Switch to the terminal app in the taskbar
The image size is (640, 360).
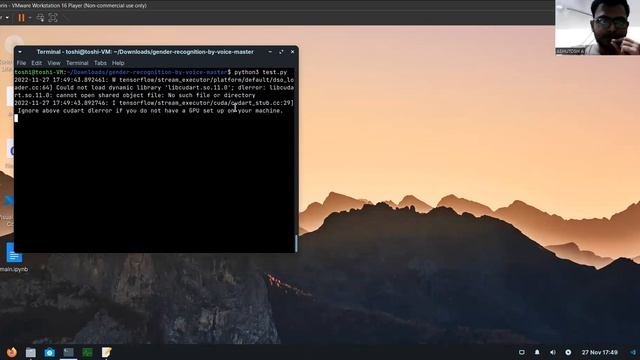[x=69, y=352]
